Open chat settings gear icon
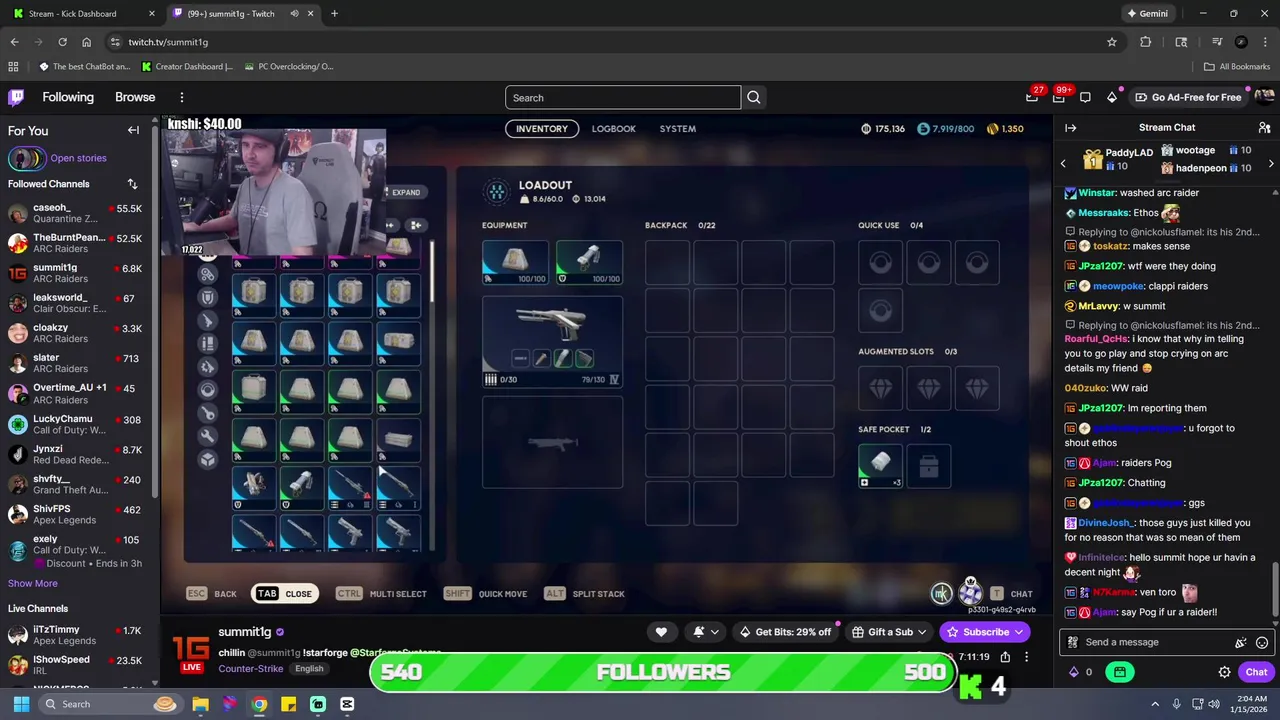Viewport: 1280px width, 720px height. click(x=1224, y=672)
